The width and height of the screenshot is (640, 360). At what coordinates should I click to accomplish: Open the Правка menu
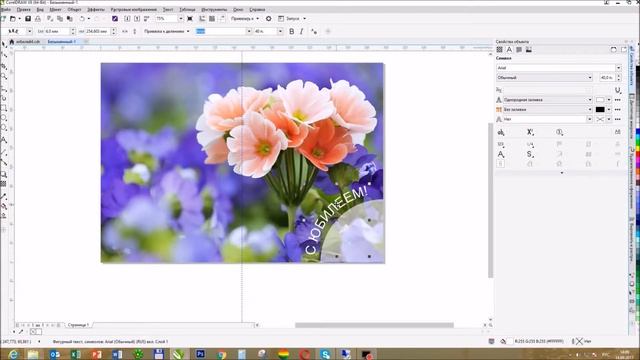[23, 9]
